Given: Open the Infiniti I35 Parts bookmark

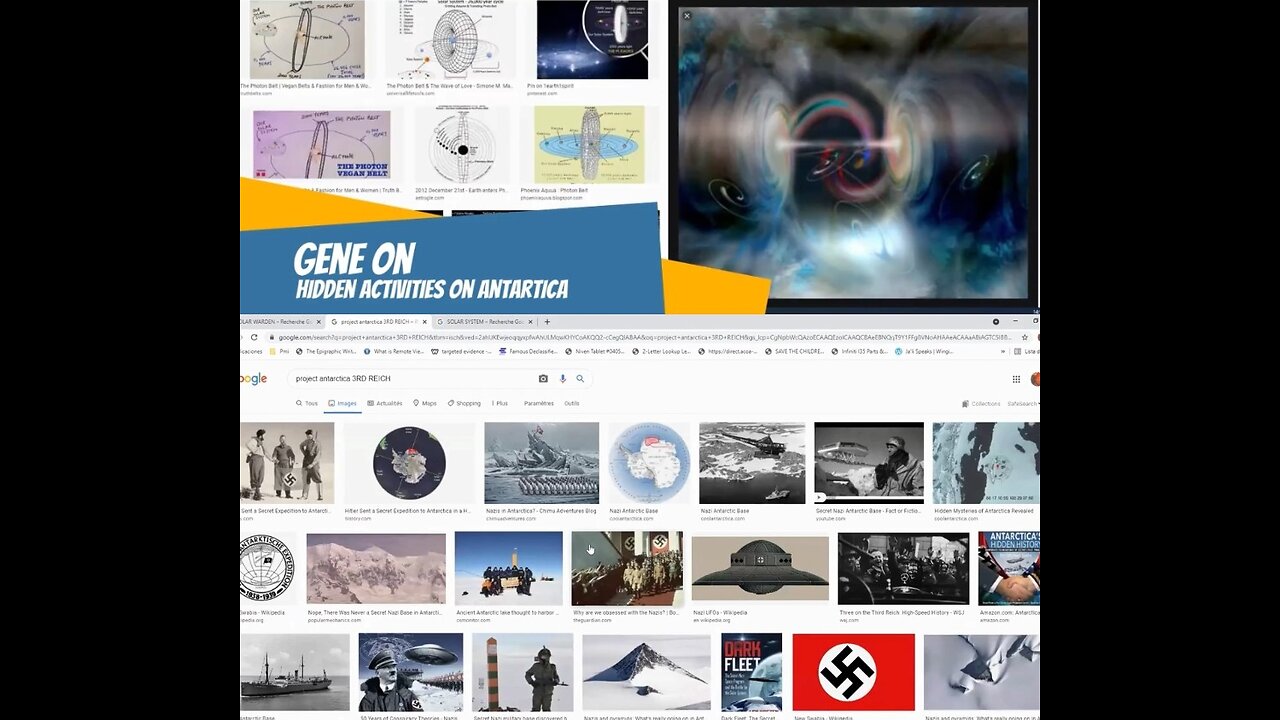Looking at the screenshot, I should click(x=859, y=352).
